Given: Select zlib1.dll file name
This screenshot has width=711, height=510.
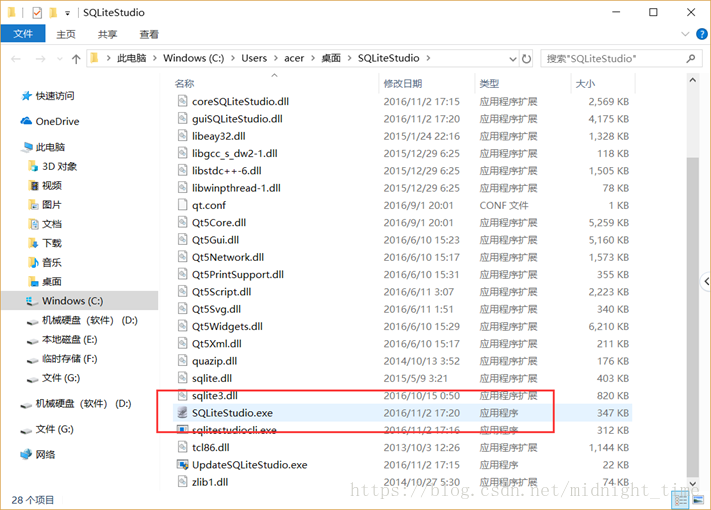Looking at the screenshot, I should pyautogui.click(x=210, y=482).
